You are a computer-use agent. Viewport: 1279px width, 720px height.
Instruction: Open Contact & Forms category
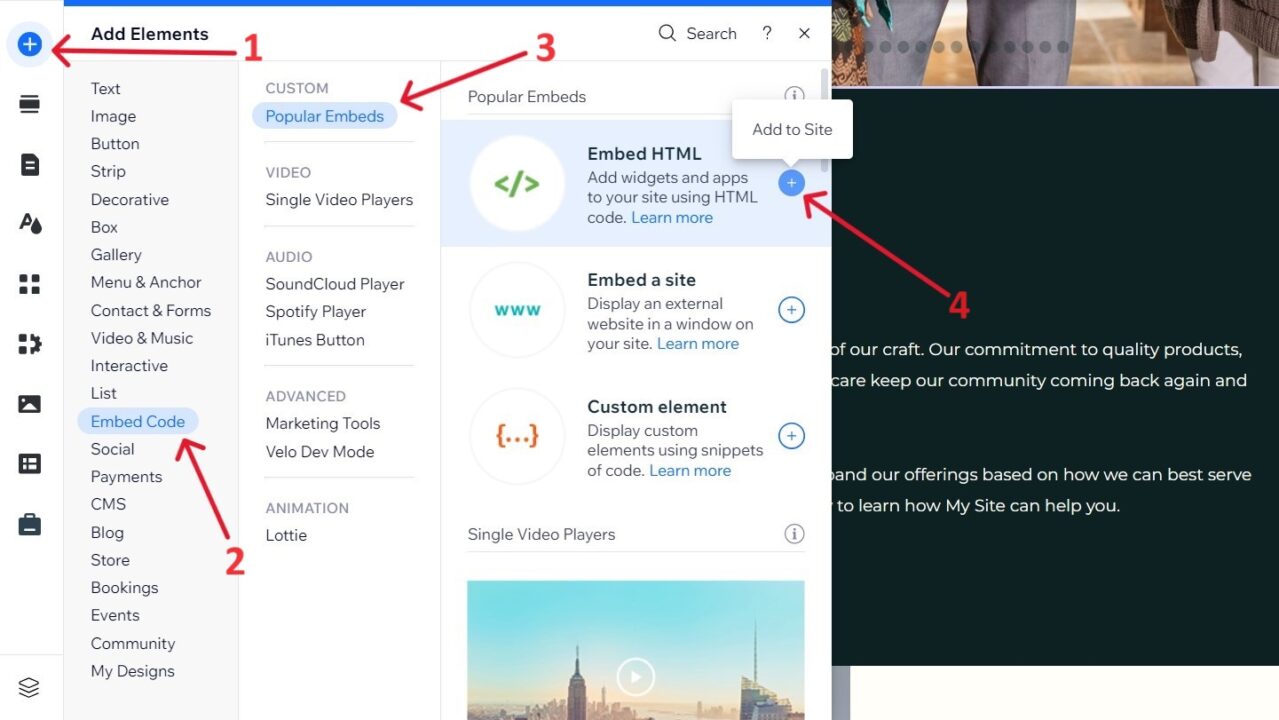pyautogui.click(x=151, y=310)
